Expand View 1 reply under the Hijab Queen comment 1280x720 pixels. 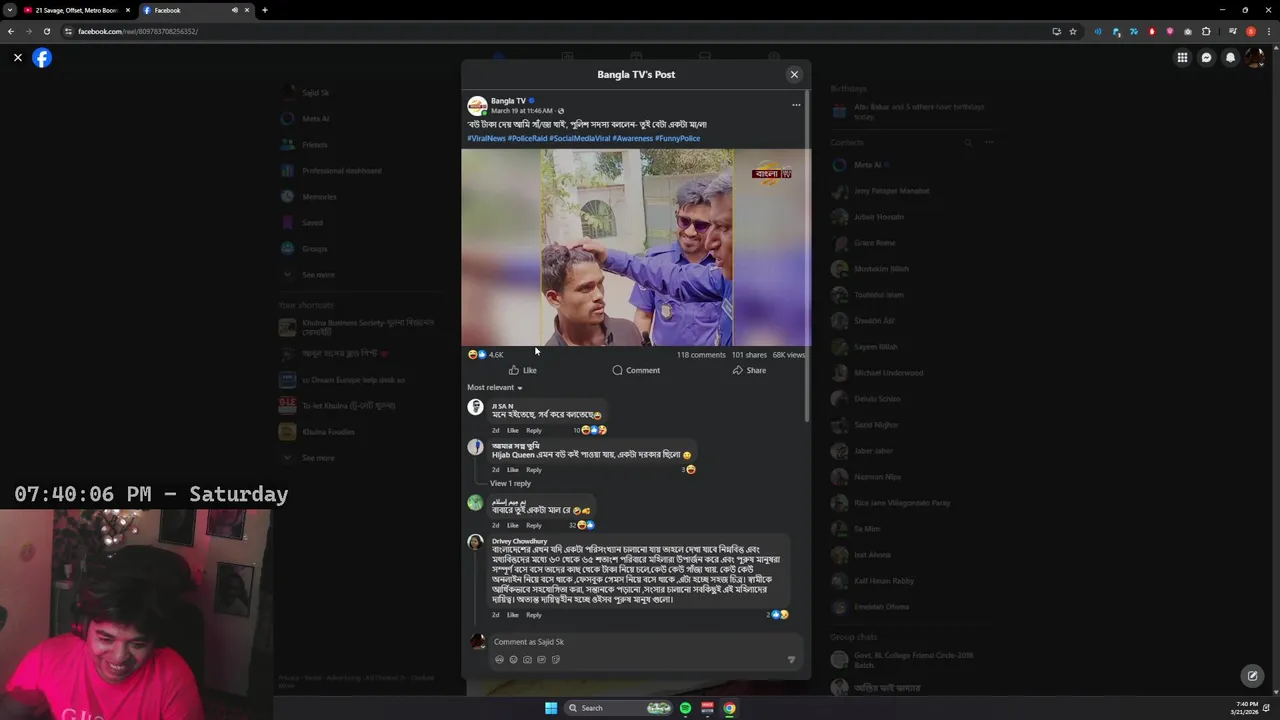pyautogui.click(x=510, y=483)
